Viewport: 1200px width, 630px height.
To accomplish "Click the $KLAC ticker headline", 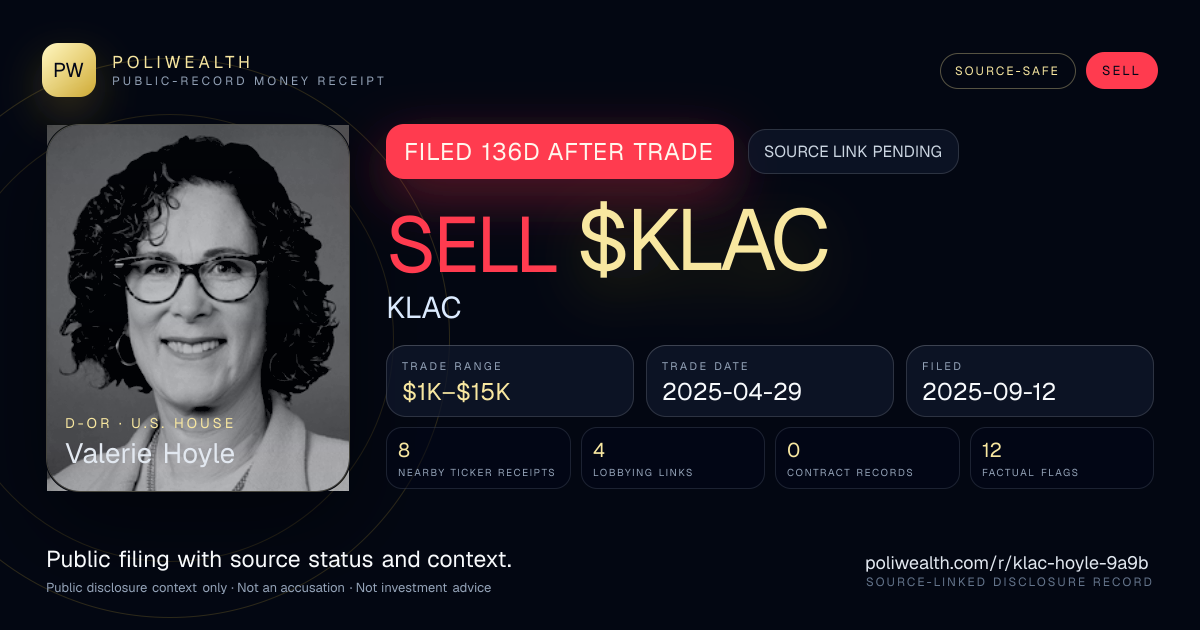I will (703, 243).
